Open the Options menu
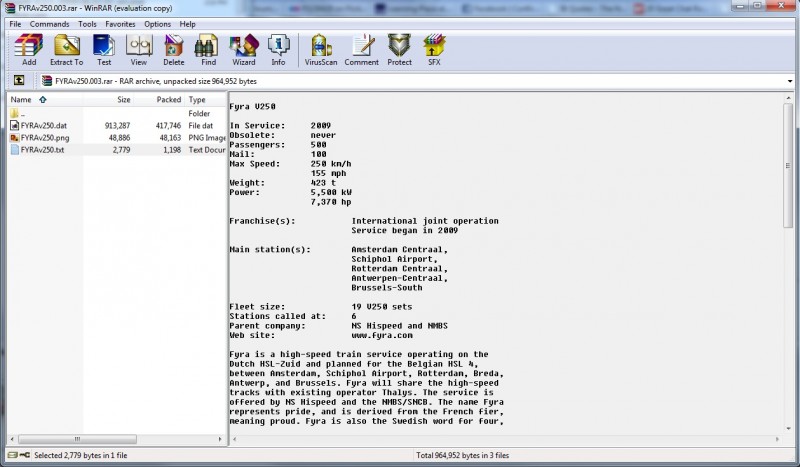Image resolution: width=800 pixels, height=467 pixels. pos(157,24)
